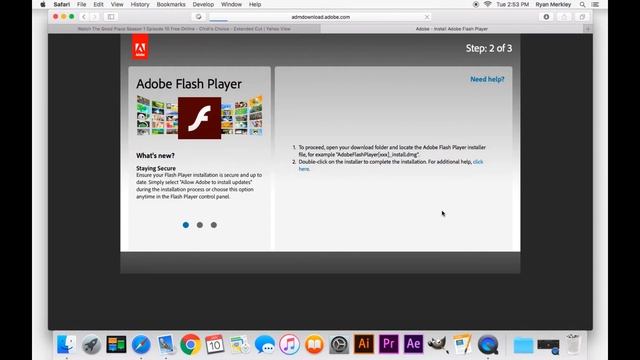Viewport: 640px width, 360px height.
Task: Open the Develop menu
Action: coord(203,4)
